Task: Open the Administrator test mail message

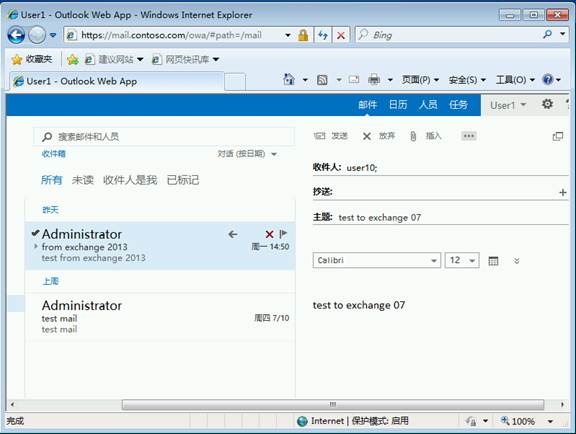Action: pyautogui.click(x=160, y=317)
